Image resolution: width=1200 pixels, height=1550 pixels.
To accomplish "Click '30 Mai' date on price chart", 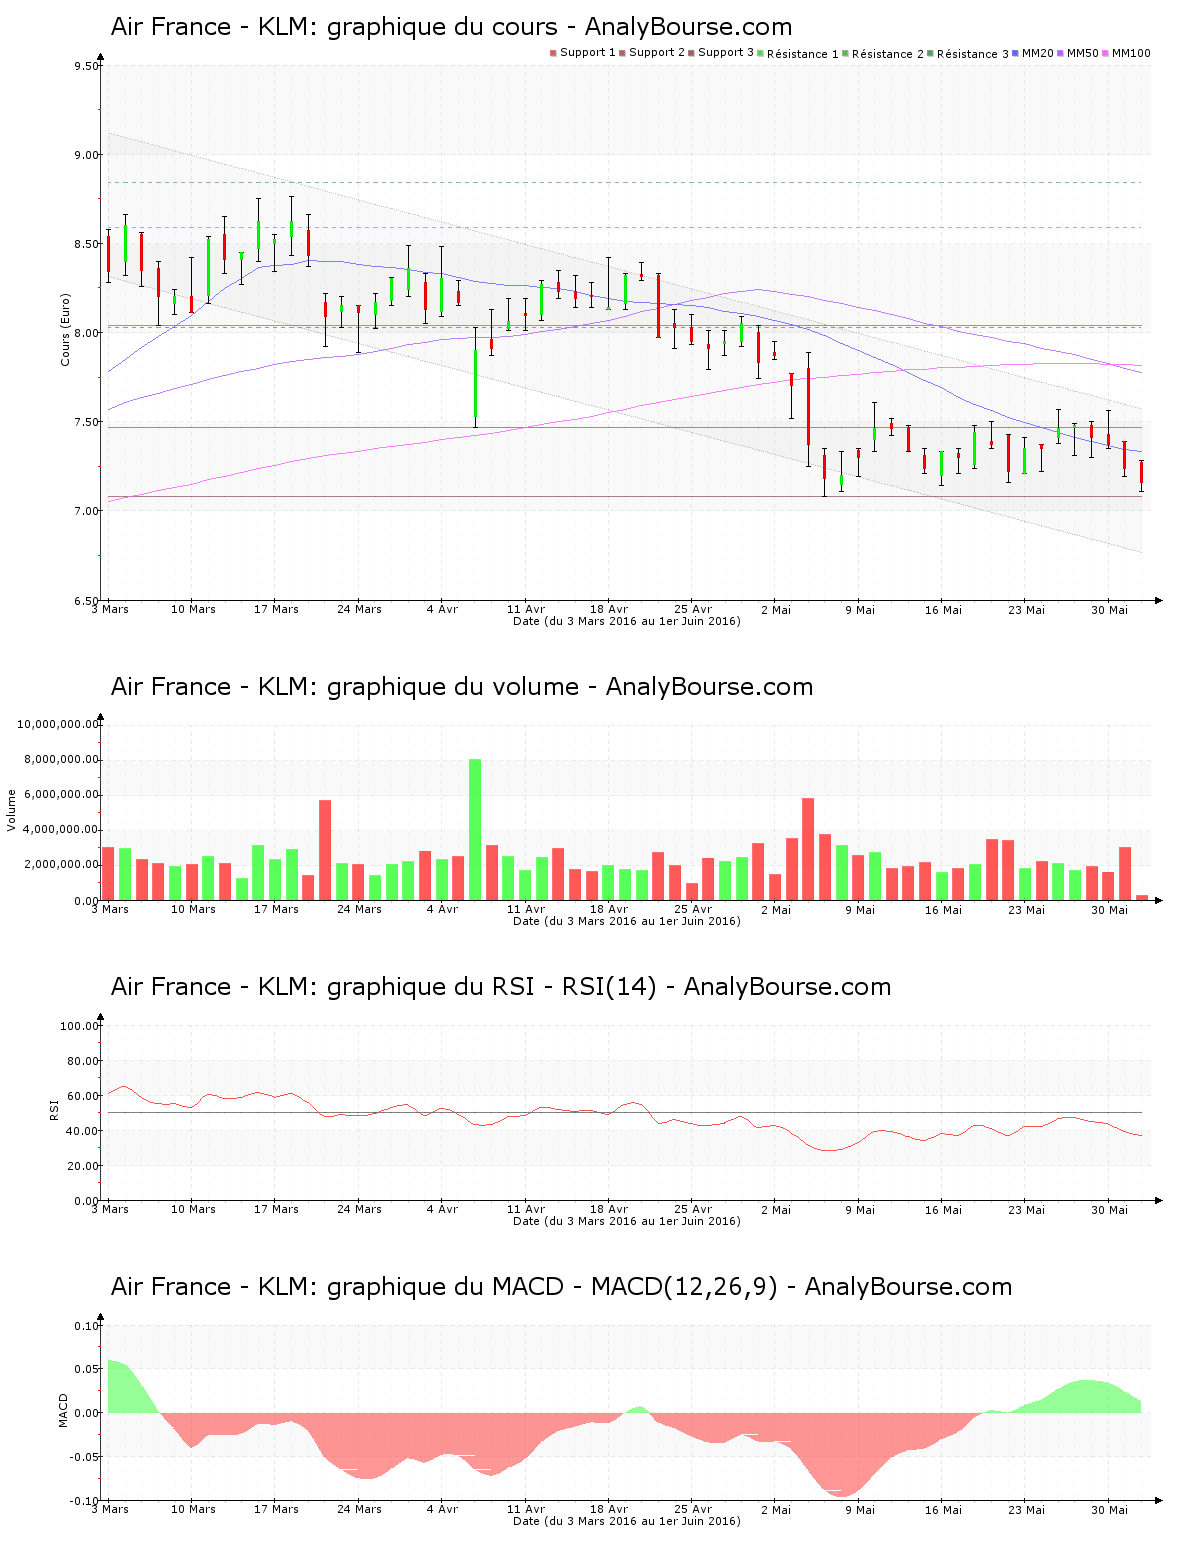I will point(1109,609).
